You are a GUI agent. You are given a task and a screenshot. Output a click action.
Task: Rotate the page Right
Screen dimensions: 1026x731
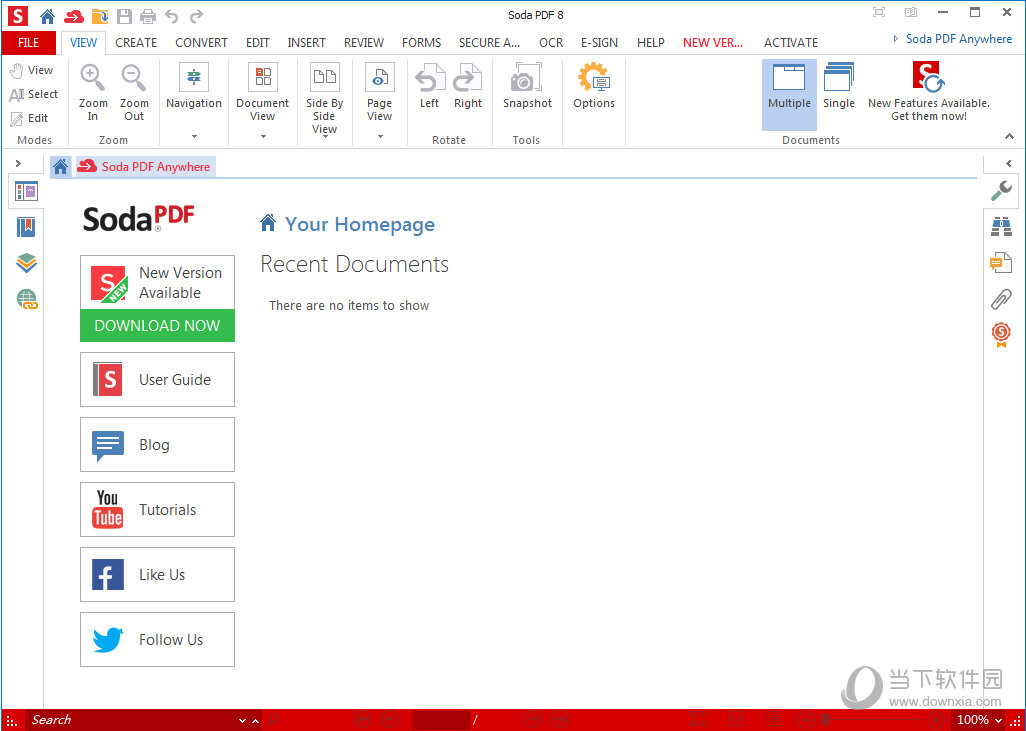(468, 86)
